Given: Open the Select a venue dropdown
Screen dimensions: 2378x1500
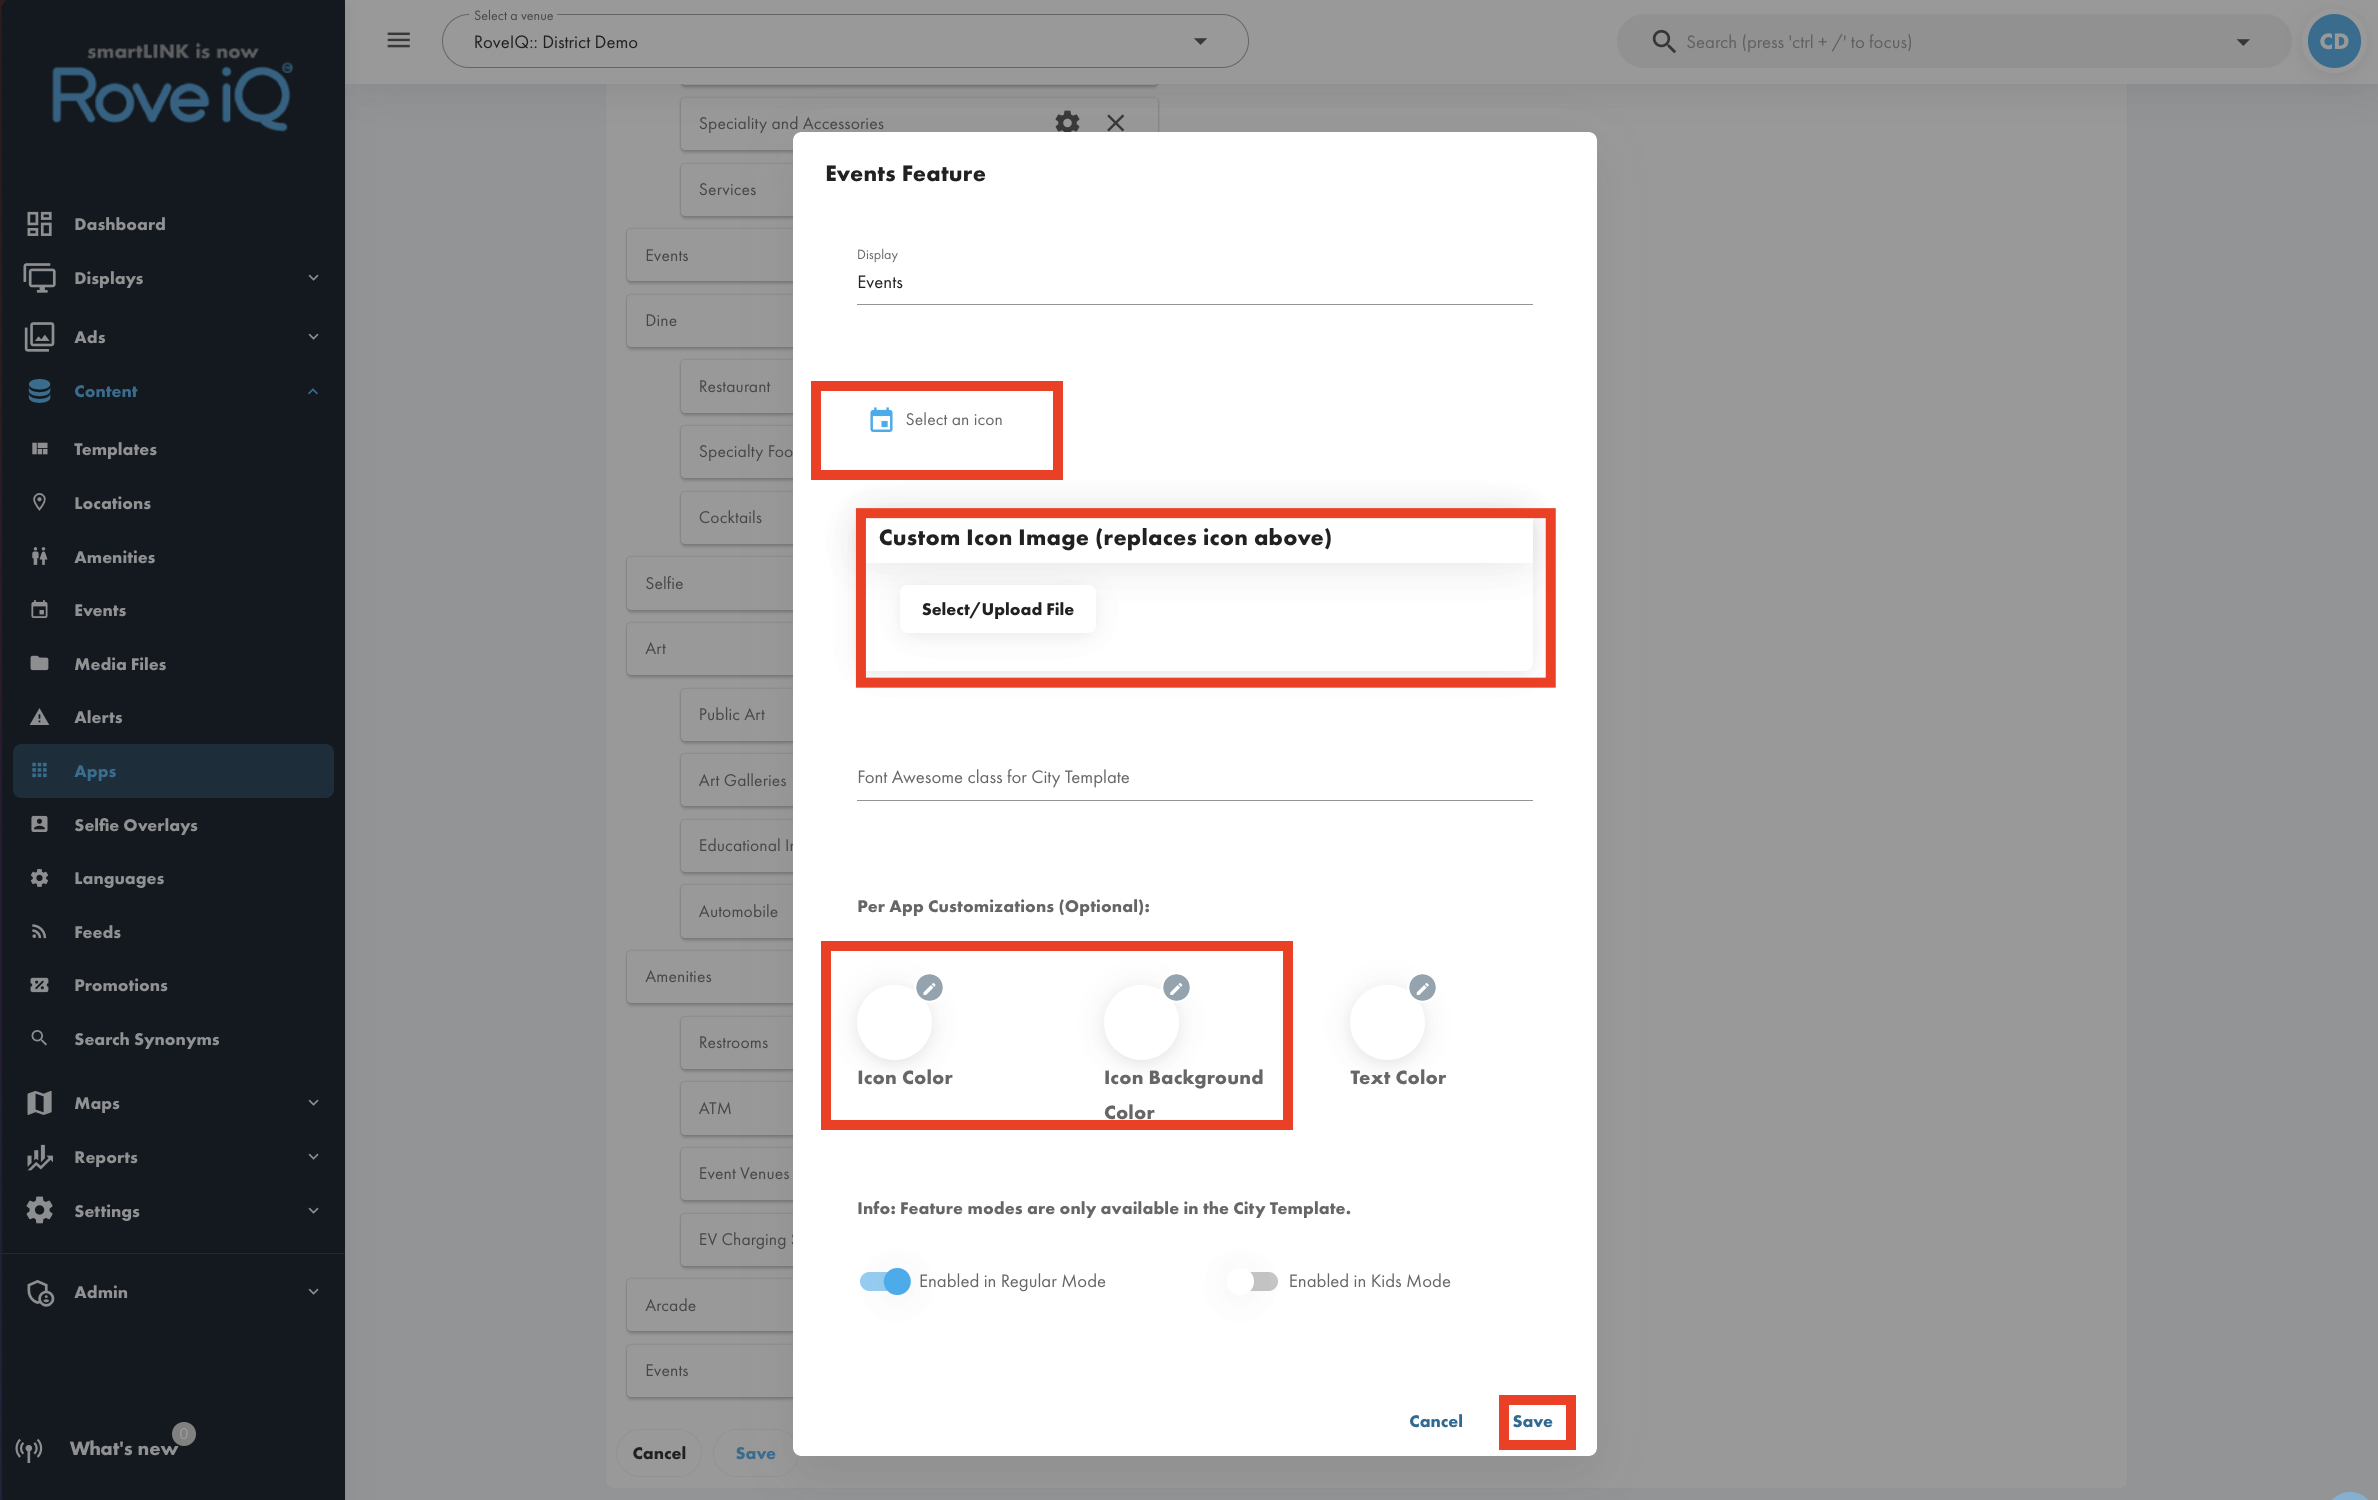Looking at the screenshot, I should point(845,42).
